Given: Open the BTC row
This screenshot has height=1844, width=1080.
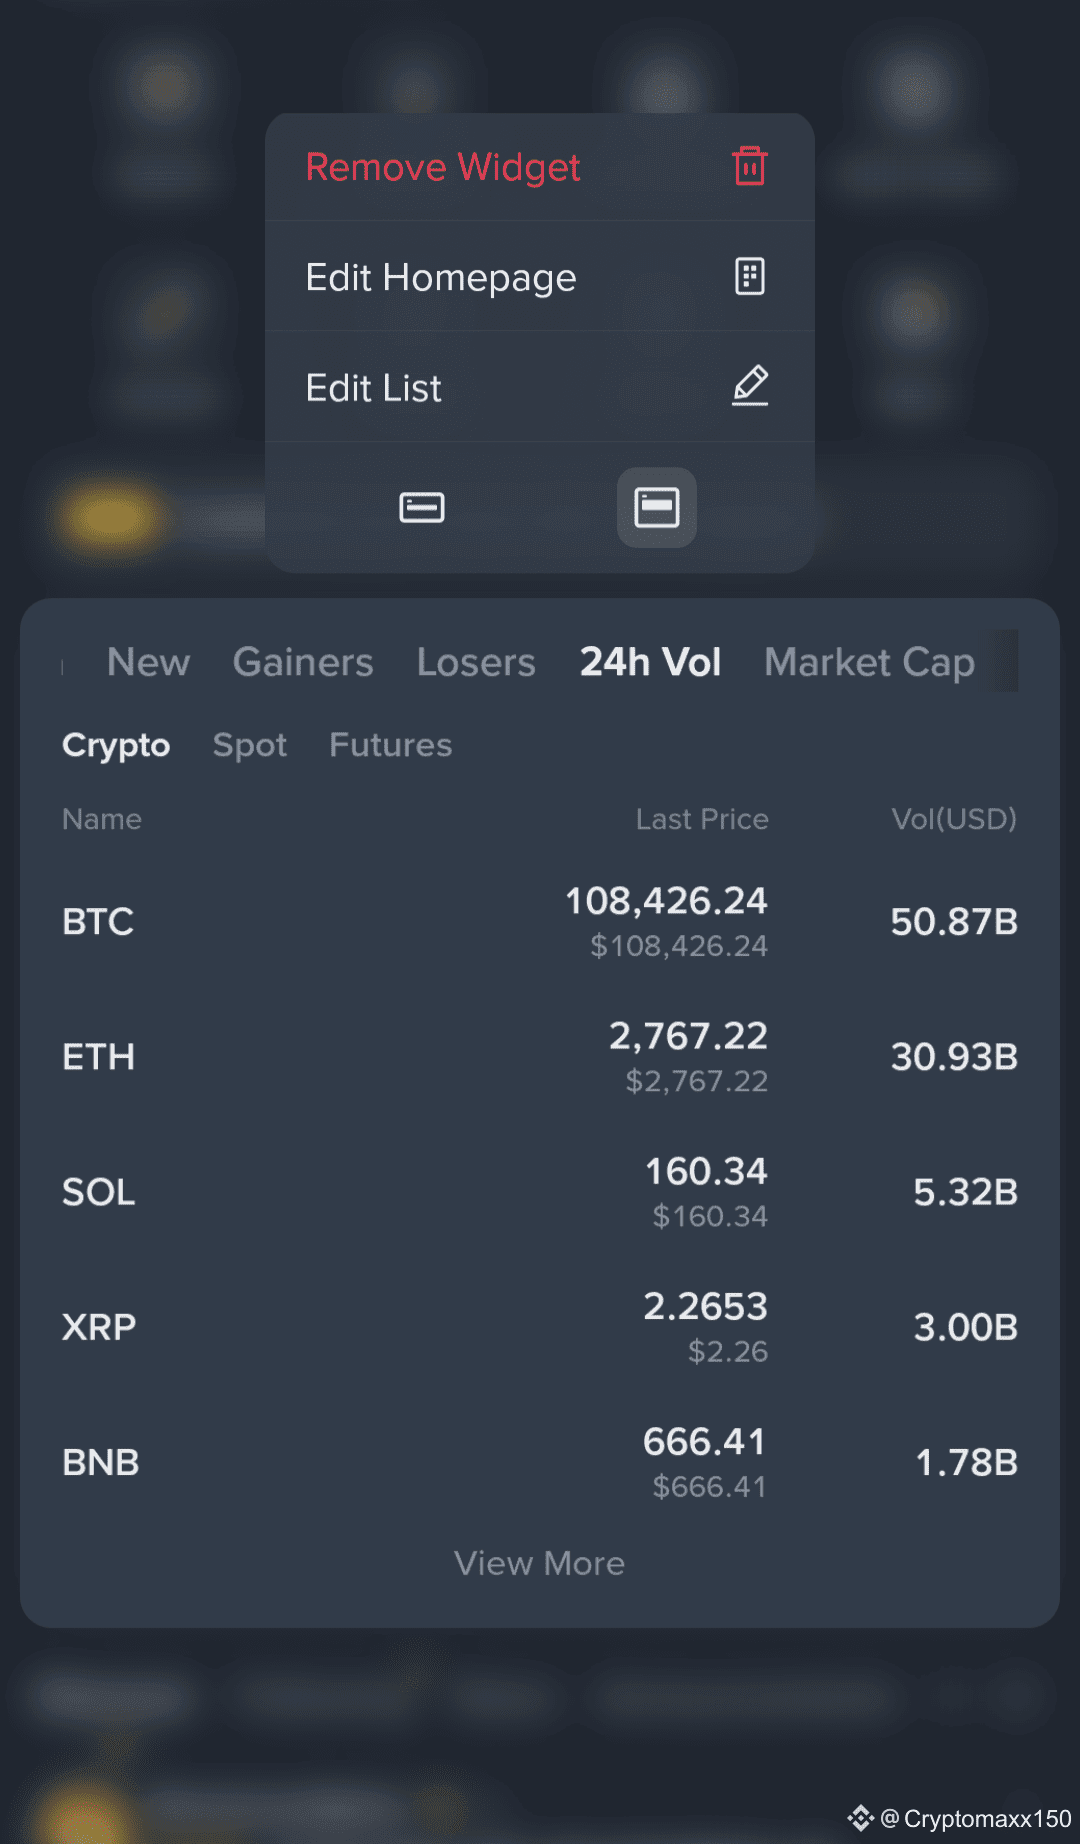Looking at the screenshot, I should point(540,921).
